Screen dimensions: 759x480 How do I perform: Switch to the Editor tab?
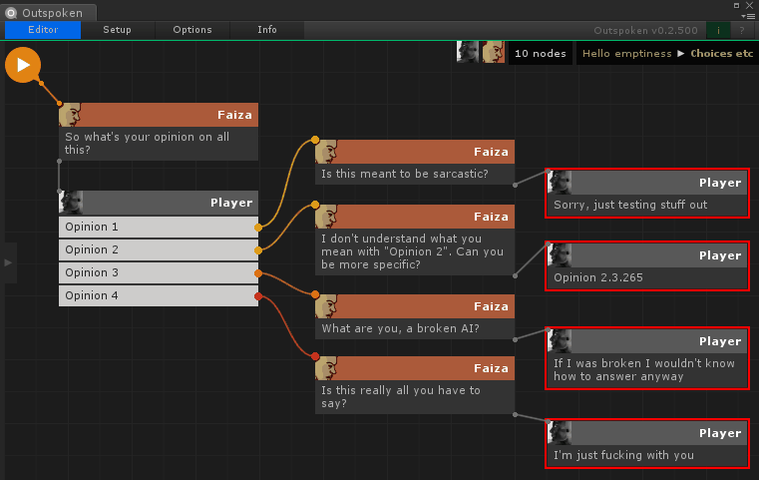pyautogui.click(x=43, y=30)
